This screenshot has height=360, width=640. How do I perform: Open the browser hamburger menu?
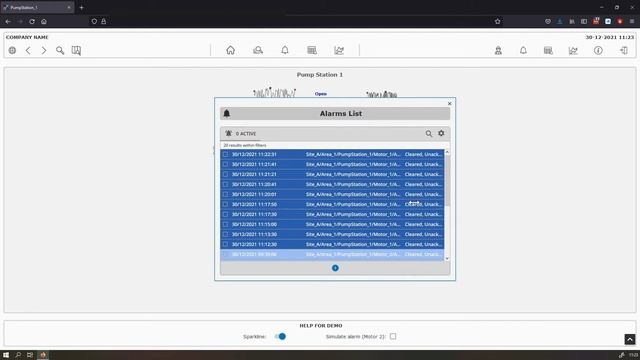pos(632,21)
